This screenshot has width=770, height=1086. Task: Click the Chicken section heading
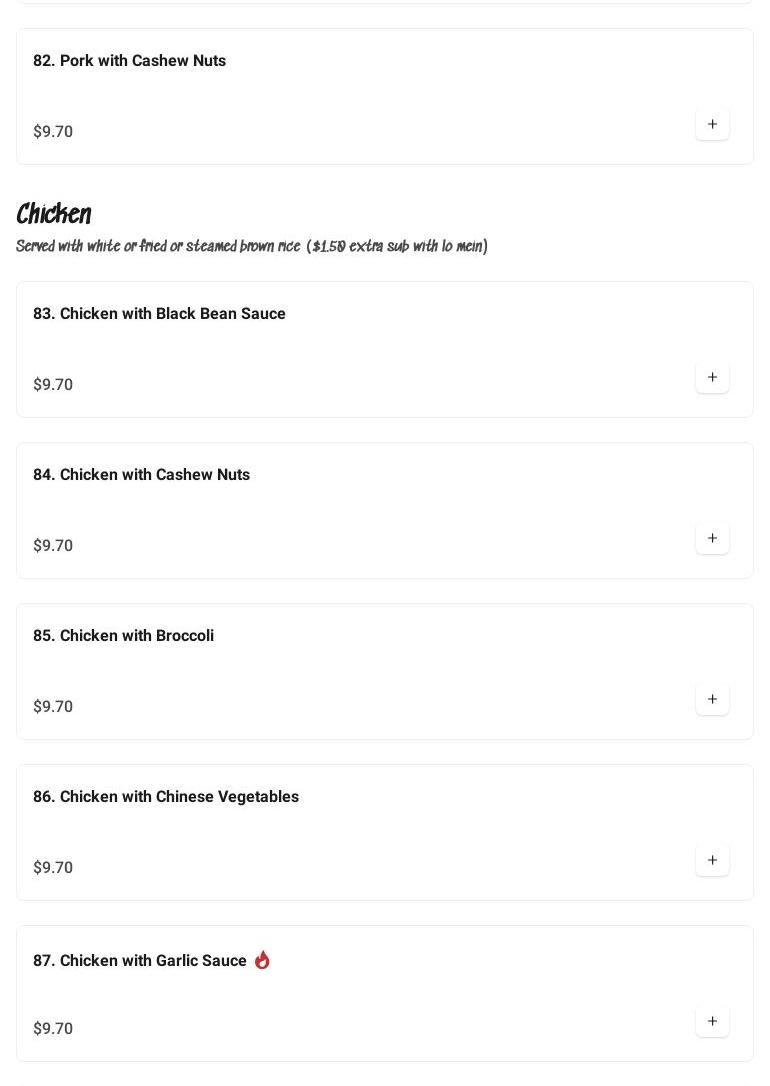pos(54,214)
